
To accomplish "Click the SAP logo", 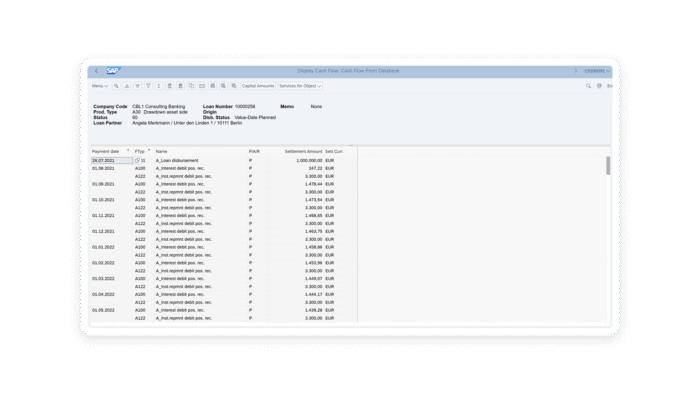I will (x=113, y=71).
